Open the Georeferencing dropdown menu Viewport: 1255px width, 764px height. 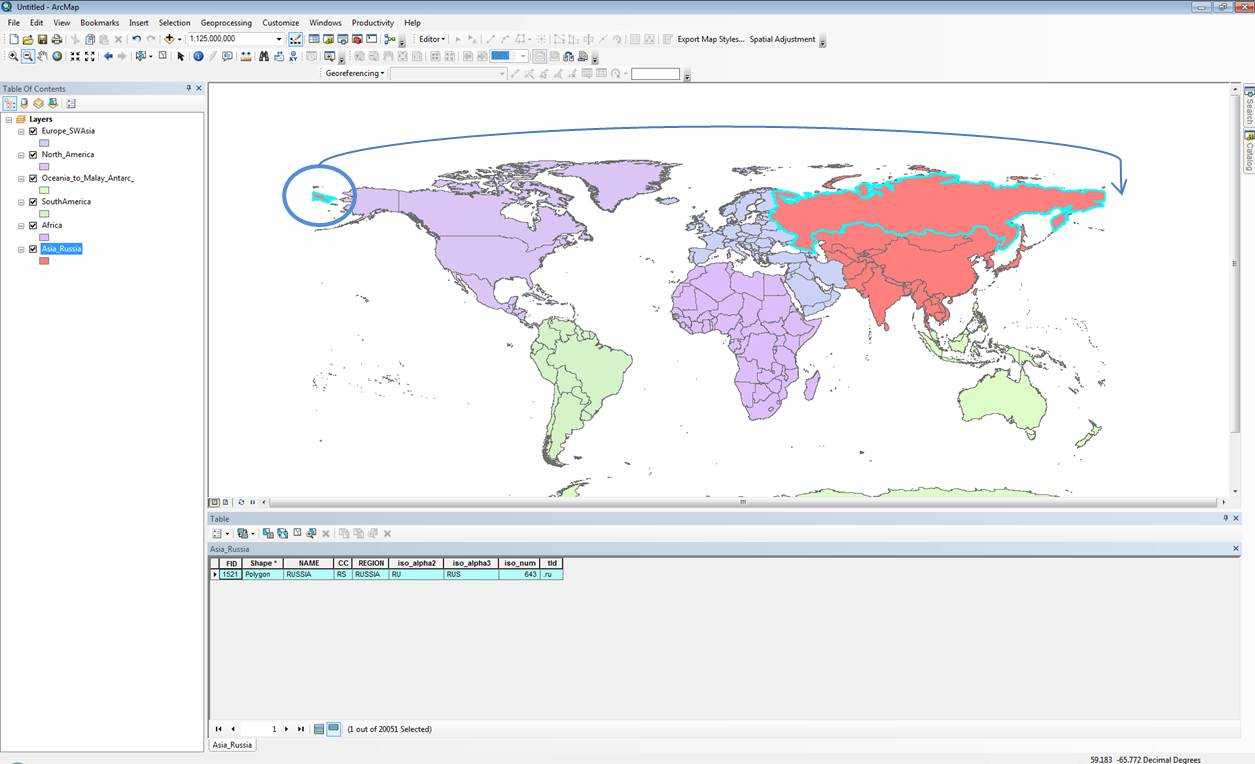pos(355,73)
